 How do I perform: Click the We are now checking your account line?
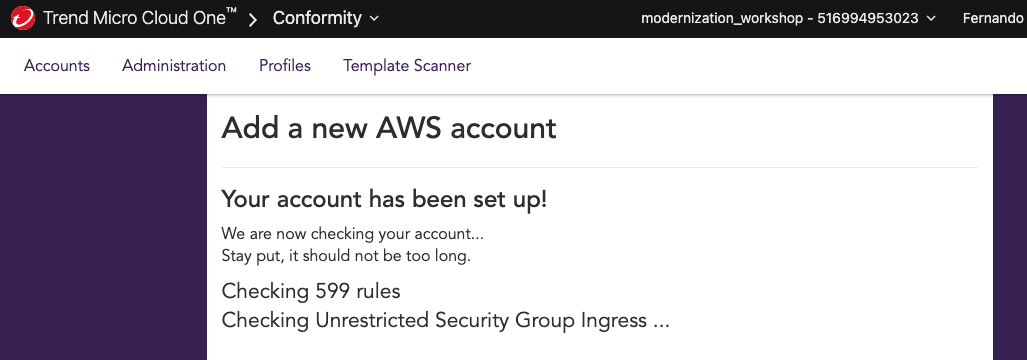pyautogui.click(x=352, y=234)
